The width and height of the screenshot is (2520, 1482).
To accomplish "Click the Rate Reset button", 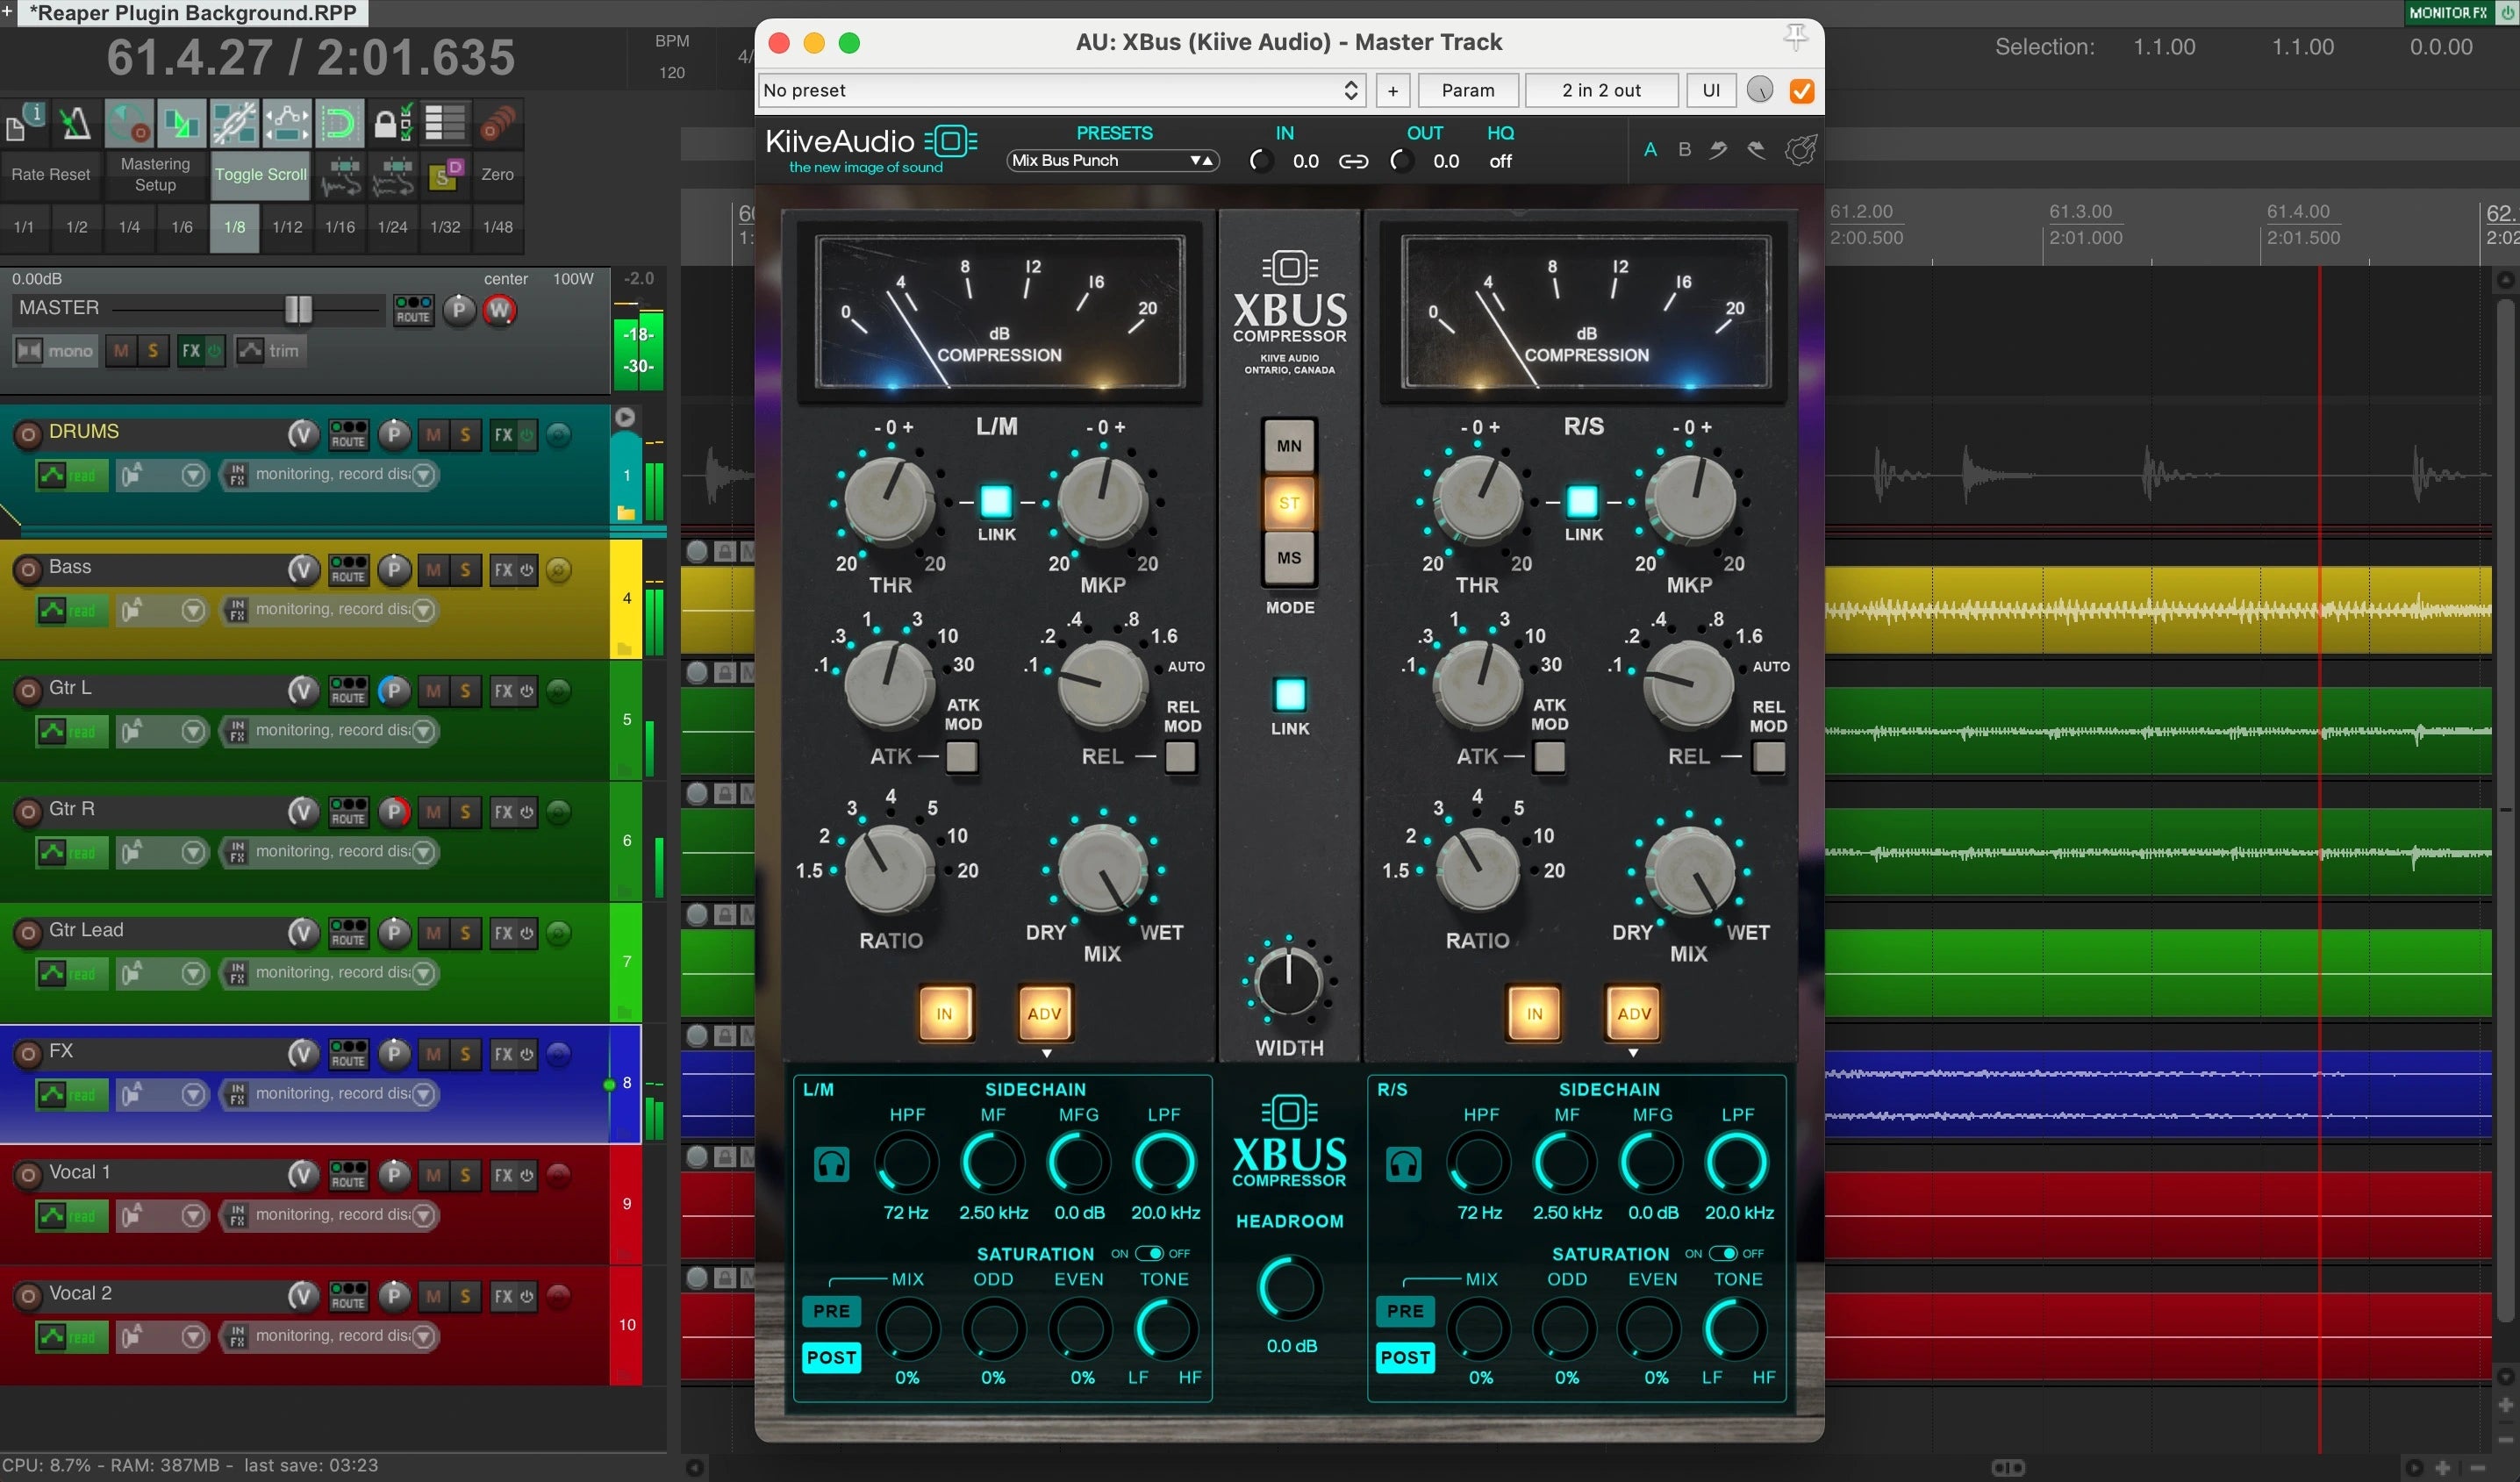I will (50, 174).
